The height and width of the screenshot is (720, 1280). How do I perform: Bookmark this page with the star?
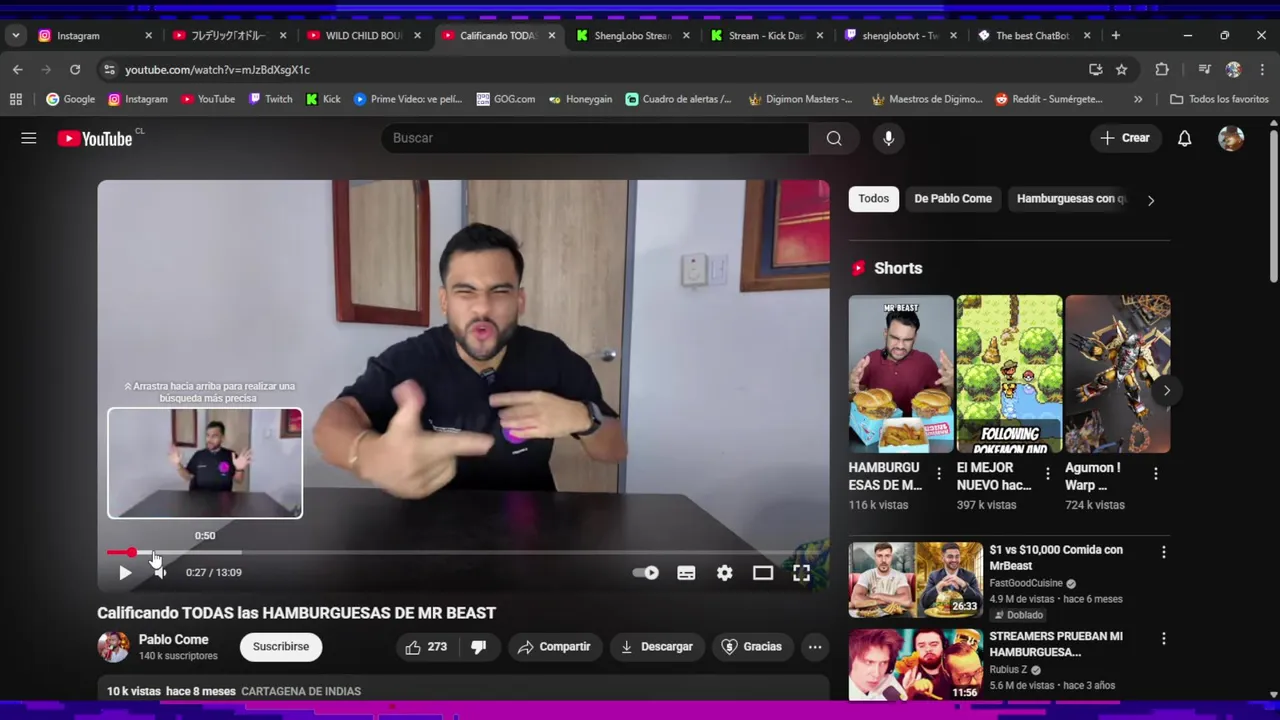(1121, 69)
